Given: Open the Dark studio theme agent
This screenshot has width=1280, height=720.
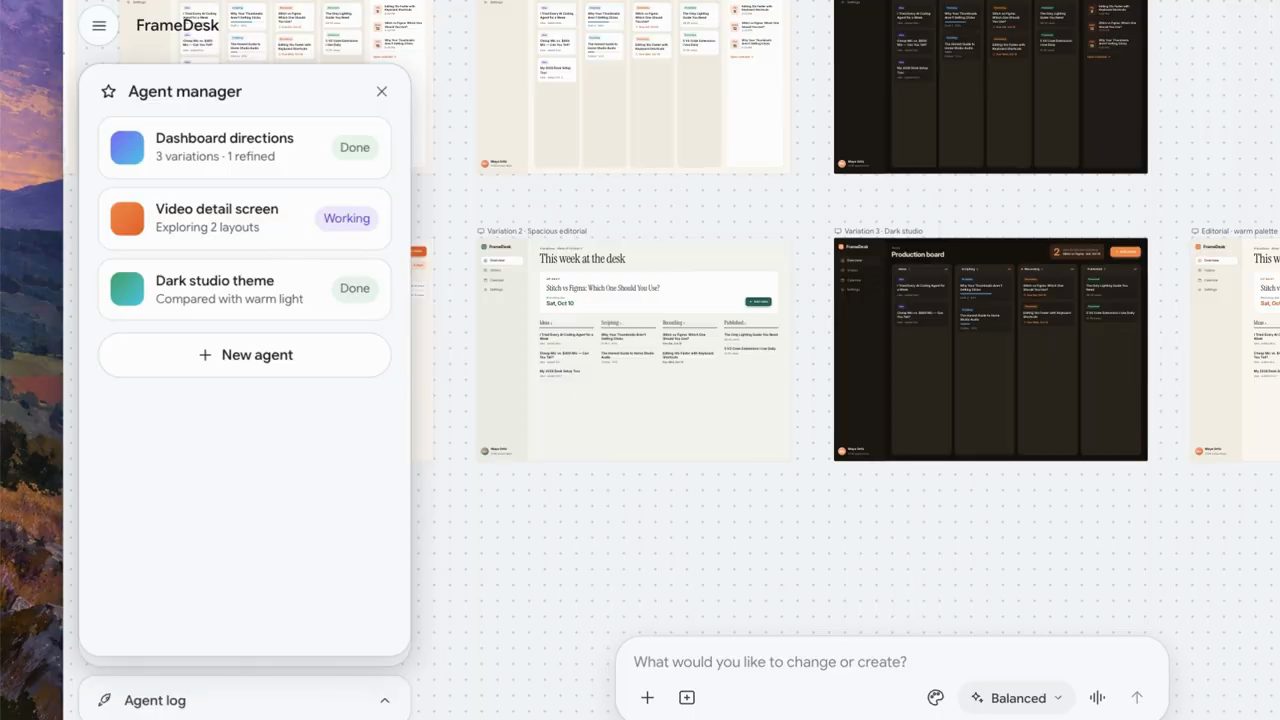Looking at the screenshot, I should tap(245, 289).
